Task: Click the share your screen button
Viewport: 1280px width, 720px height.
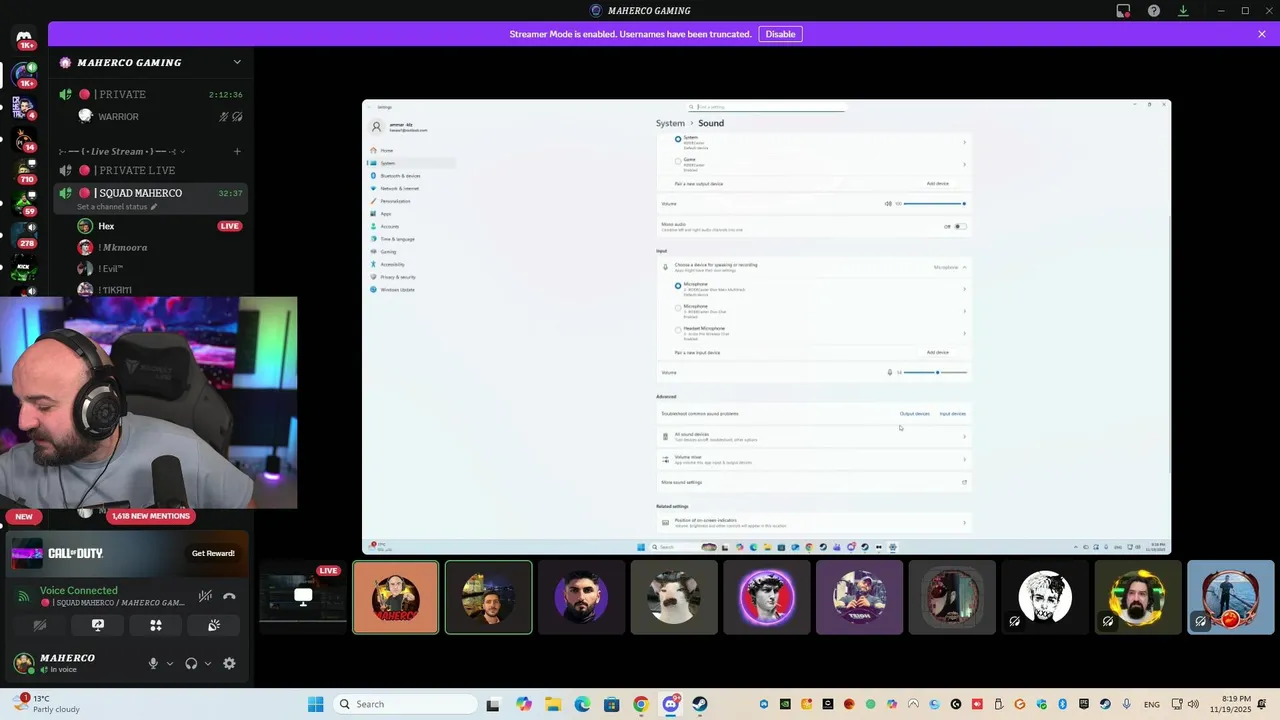Action: (x=98, y=625)
